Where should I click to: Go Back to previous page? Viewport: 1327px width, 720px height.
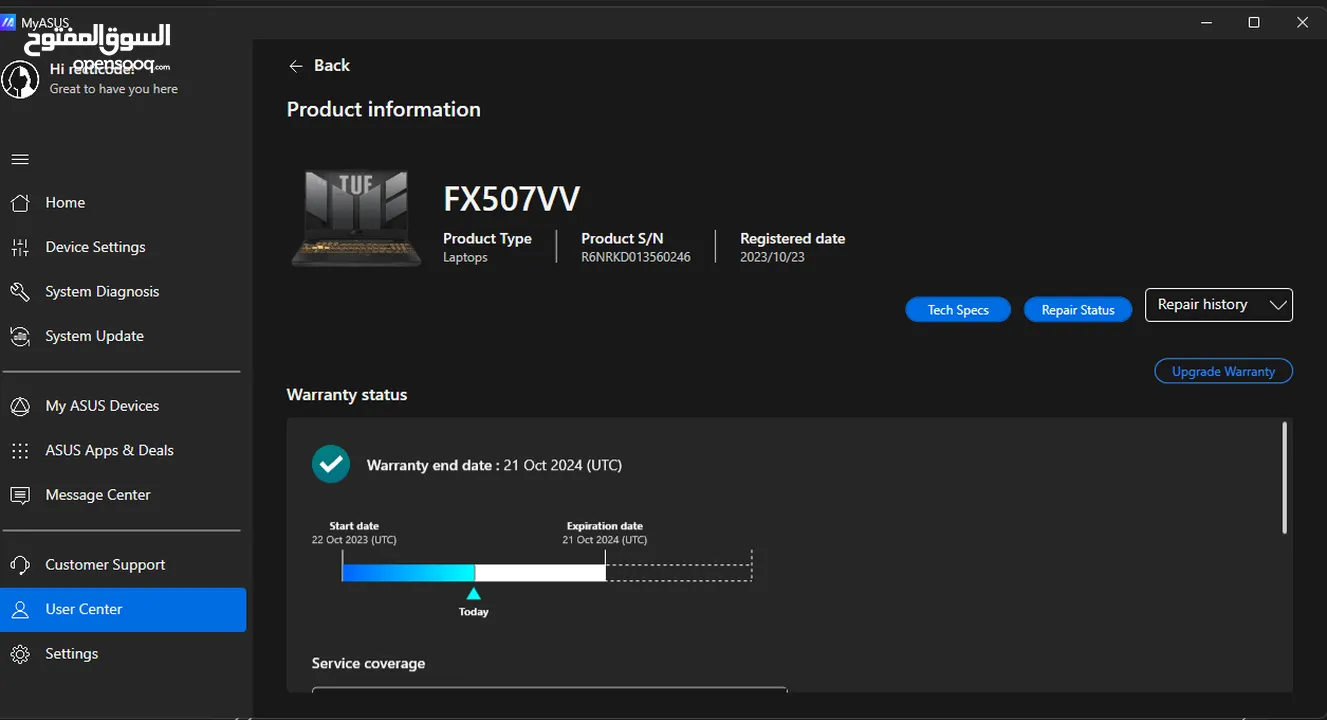[x=319, y=66]
